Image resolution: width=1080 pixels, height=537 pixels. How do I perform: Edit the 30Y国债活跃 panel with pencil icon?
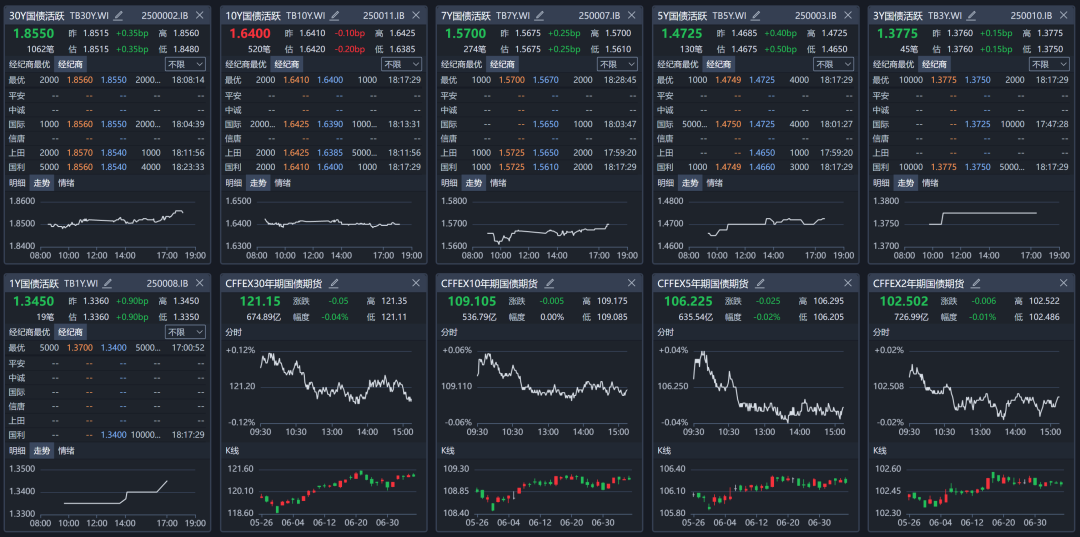[x=118, y=15]
